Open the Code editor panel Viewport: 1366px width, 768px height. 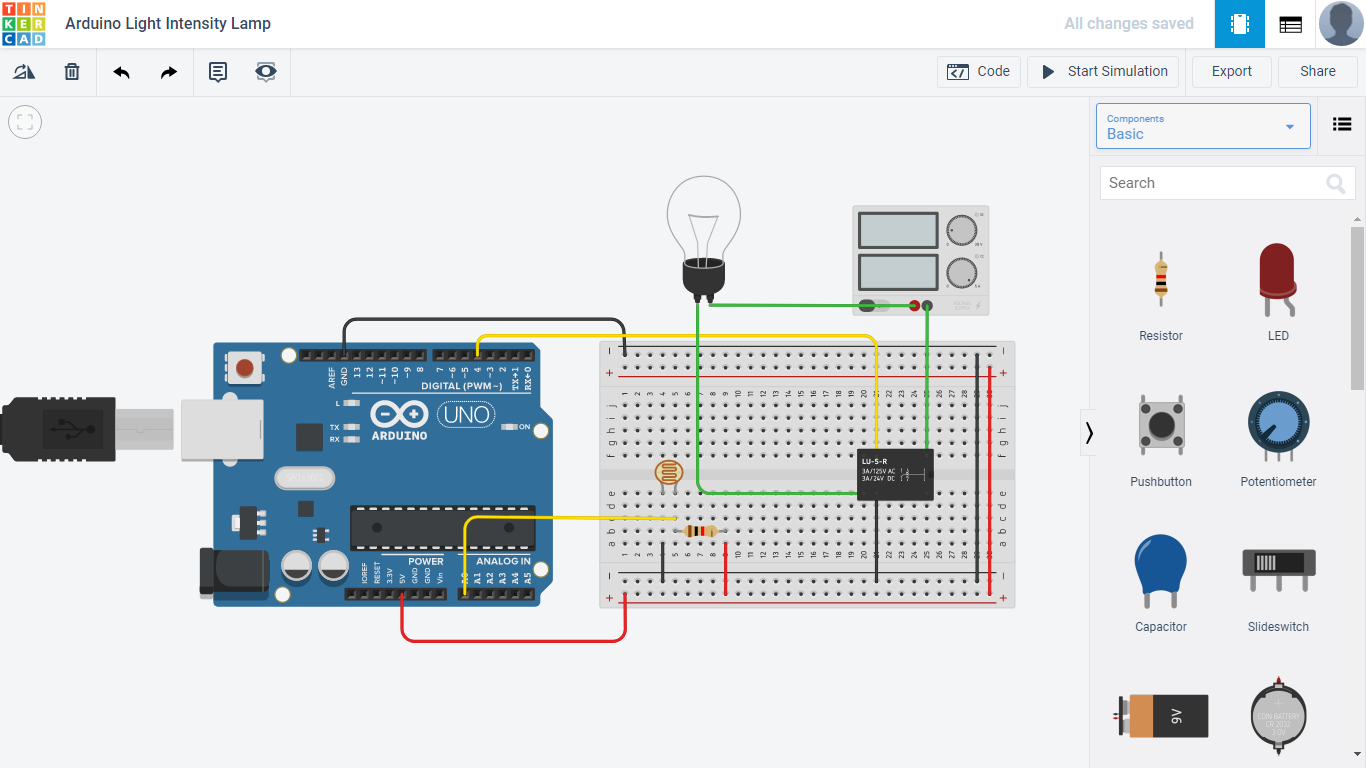[x=978, y=71]
